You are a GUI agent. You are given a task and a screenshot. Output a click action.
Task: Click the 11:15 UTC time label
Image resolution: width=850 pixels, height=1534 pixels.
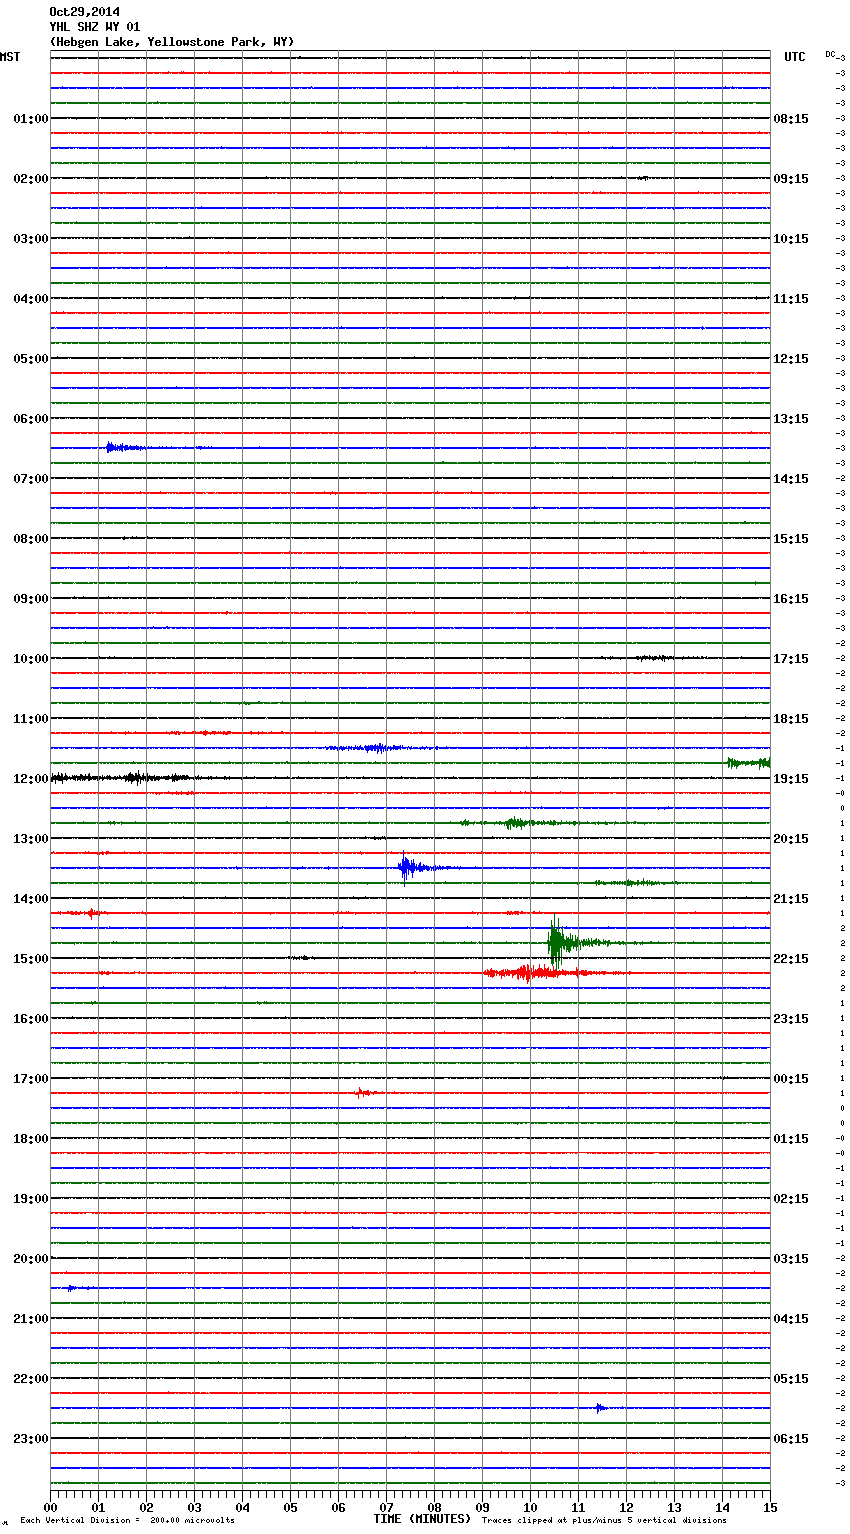[x=791, y=299]
